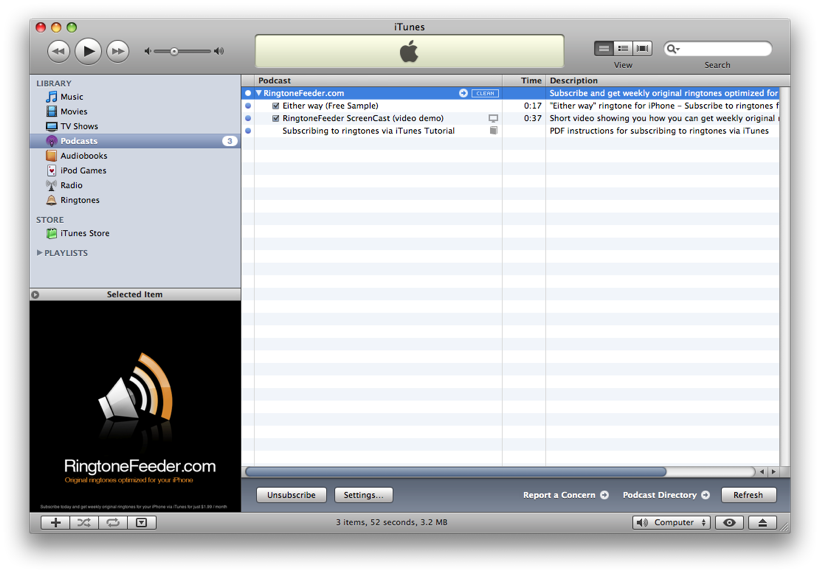Viewport: 820px width, 574px height.
Task: Click the Unsubscribe button
Action: 291,495
